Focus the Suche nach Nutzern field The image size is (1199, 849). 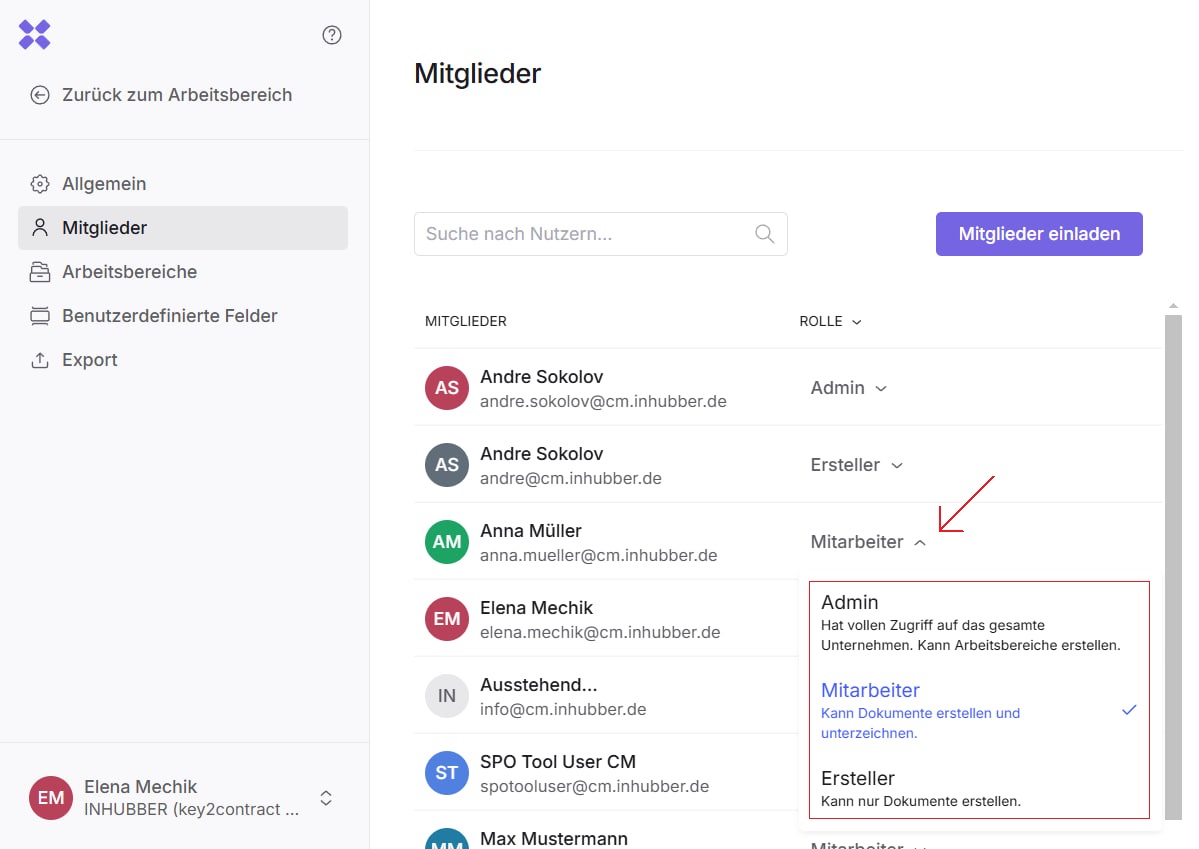pyautogui.click(x=585, y=234)
